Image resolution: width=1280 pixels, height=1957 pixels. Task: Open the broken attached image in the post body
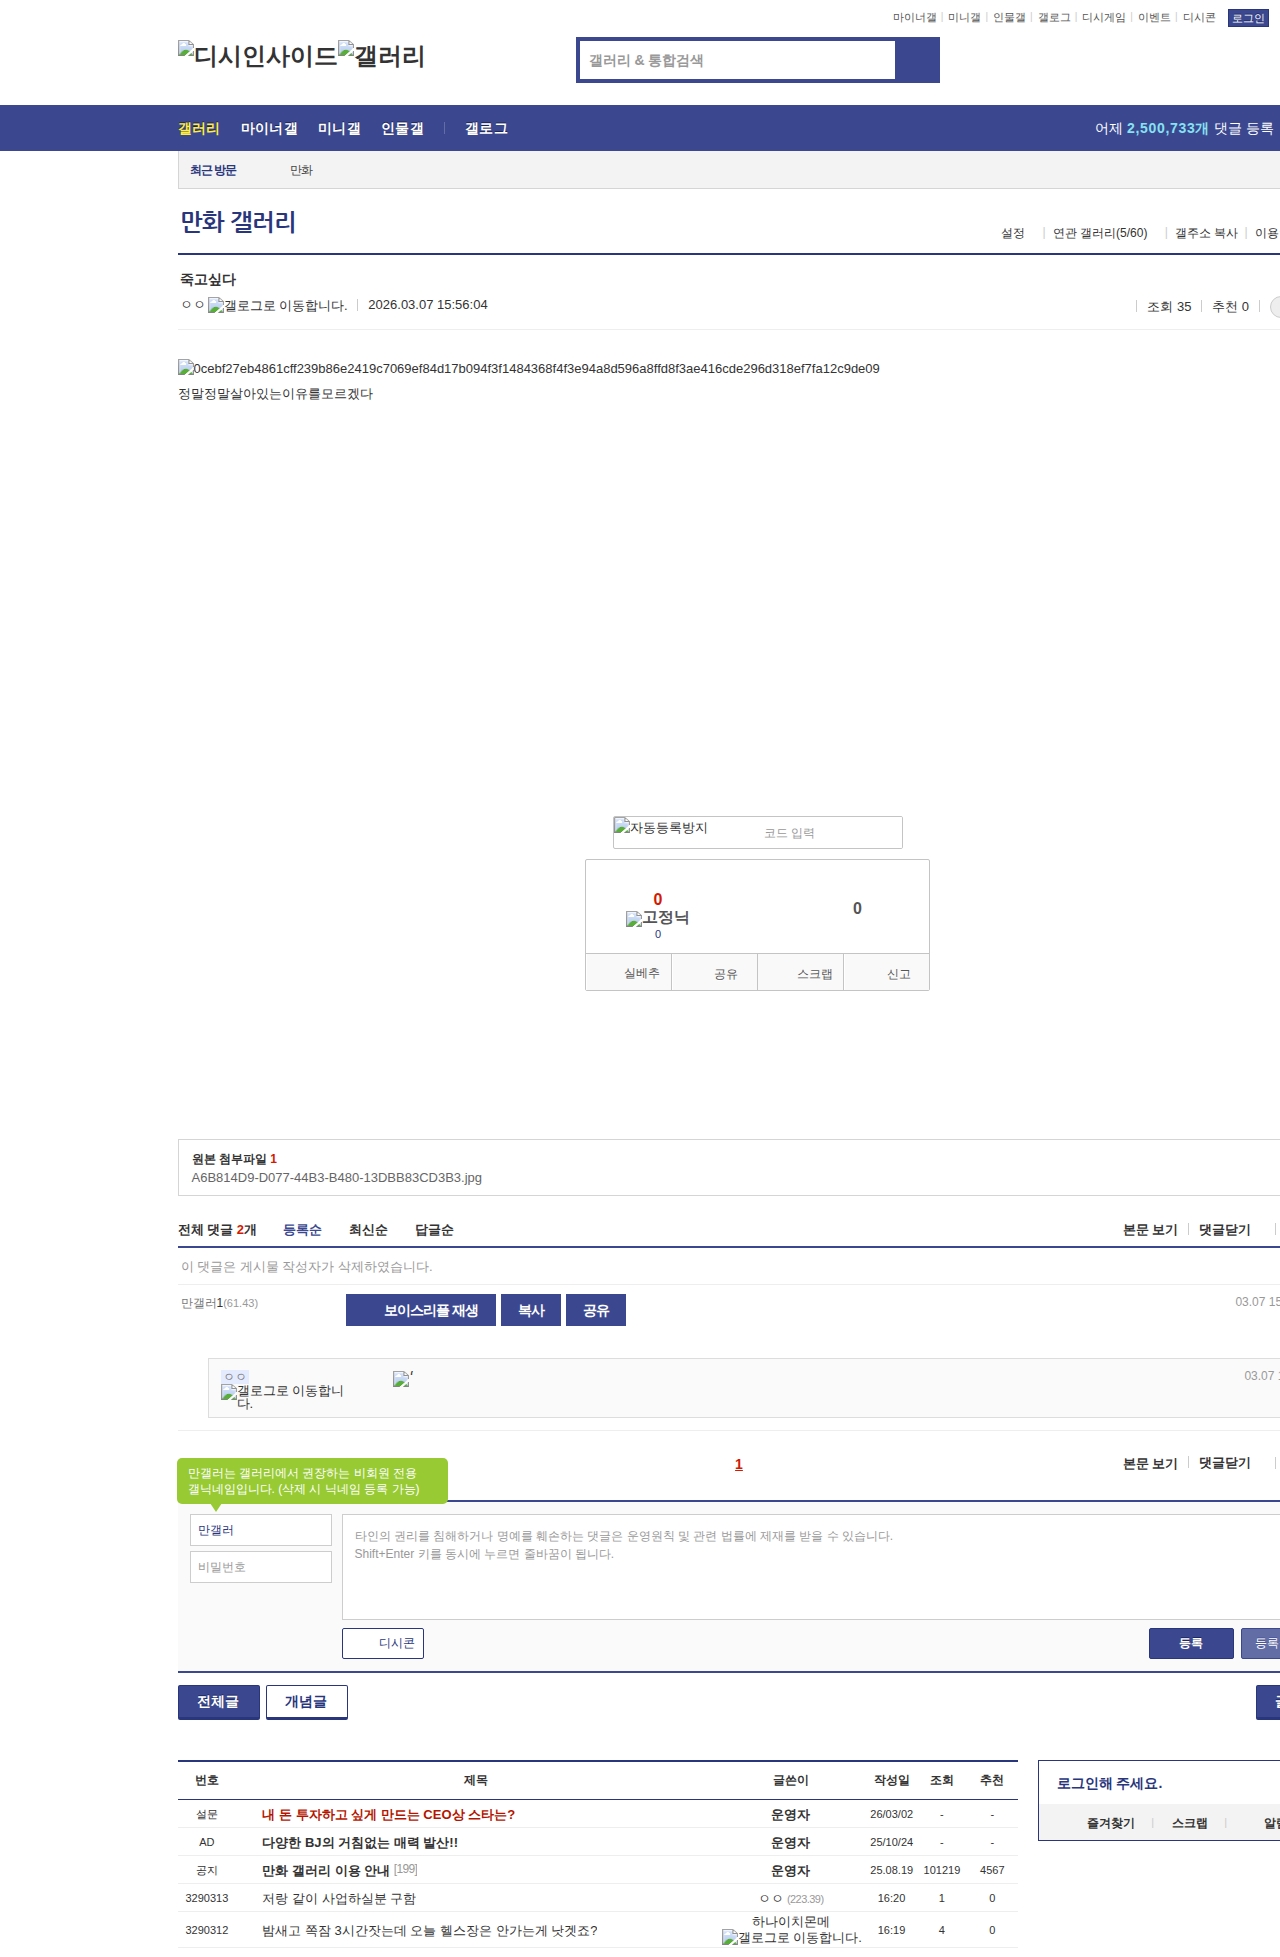[529, 369]
